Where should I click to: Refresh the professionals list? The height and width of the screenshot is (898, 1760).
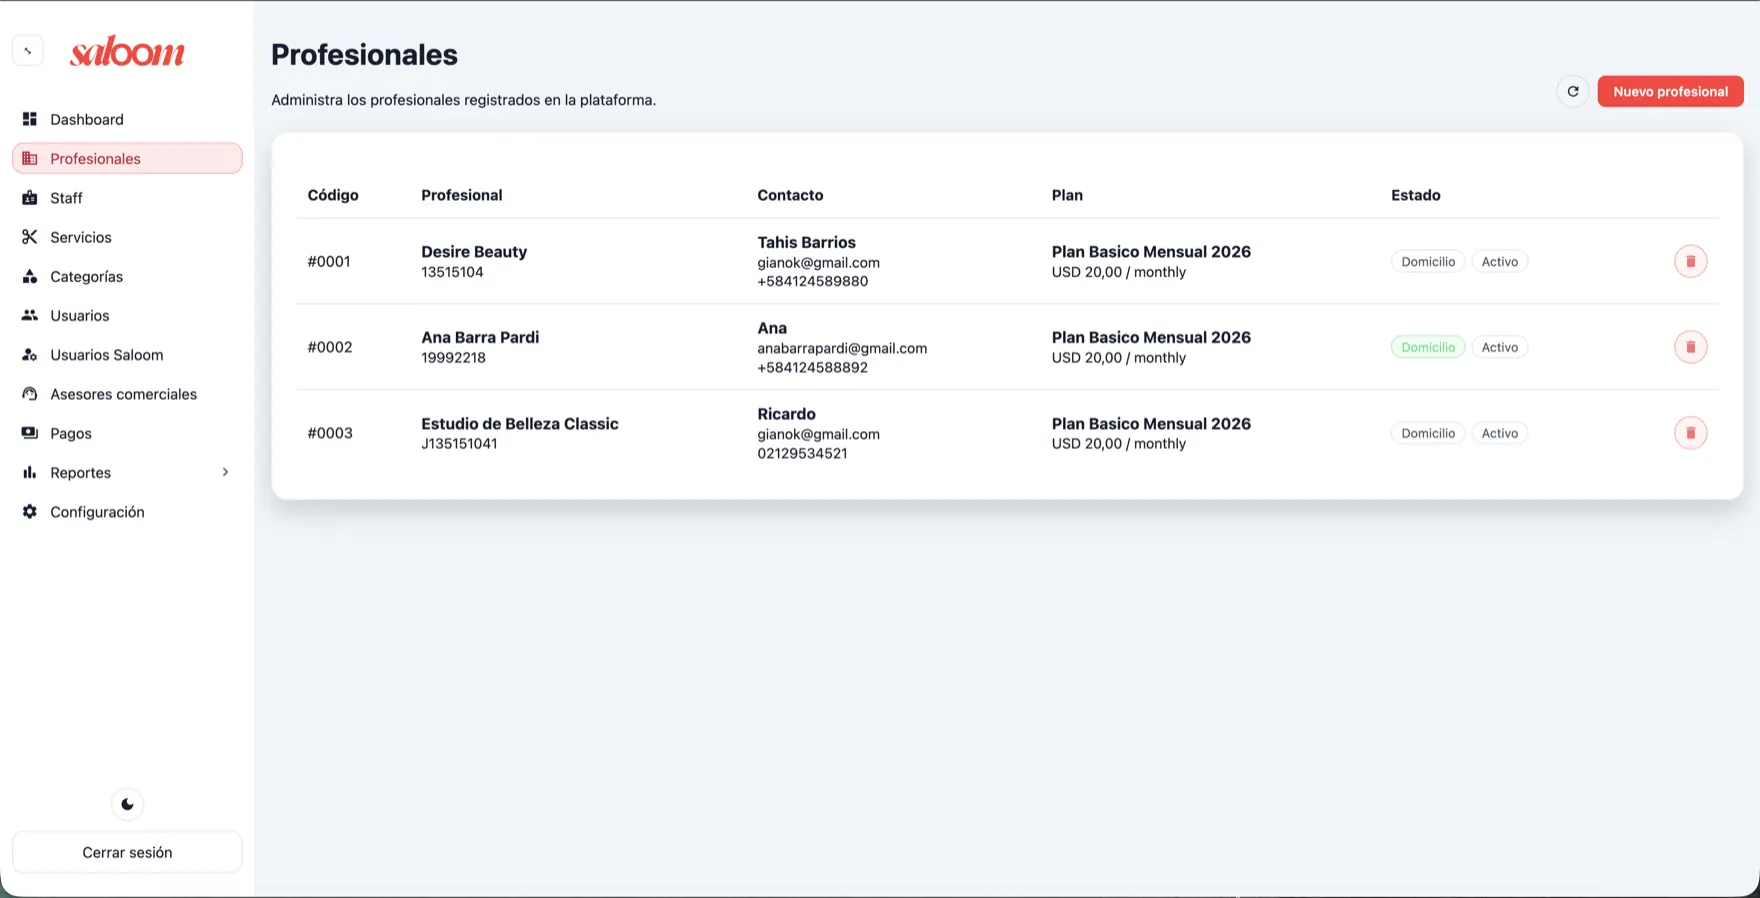coord(1573,91)
